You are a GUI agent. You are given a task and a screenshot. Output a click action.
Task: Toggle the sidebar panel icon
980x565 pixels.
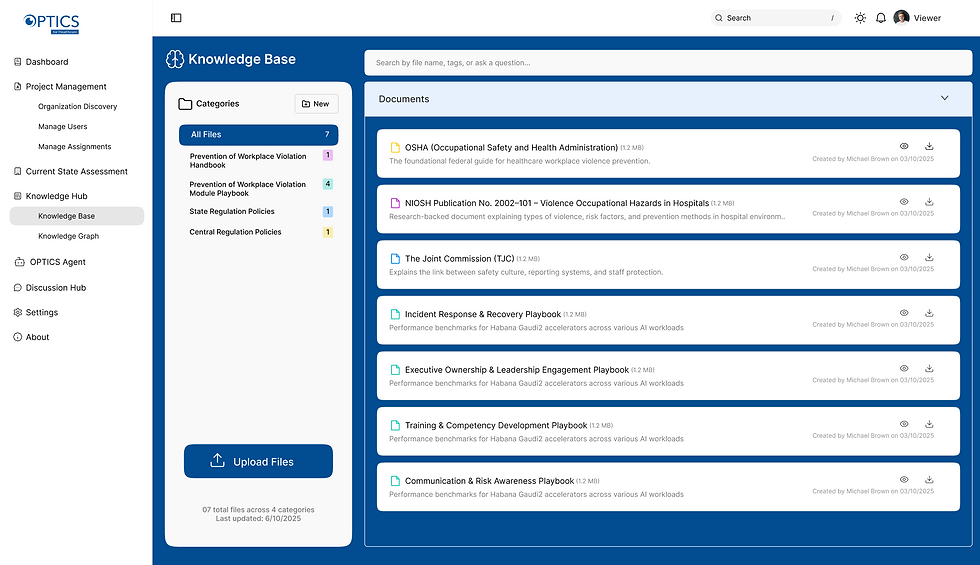tap(176, 18)
